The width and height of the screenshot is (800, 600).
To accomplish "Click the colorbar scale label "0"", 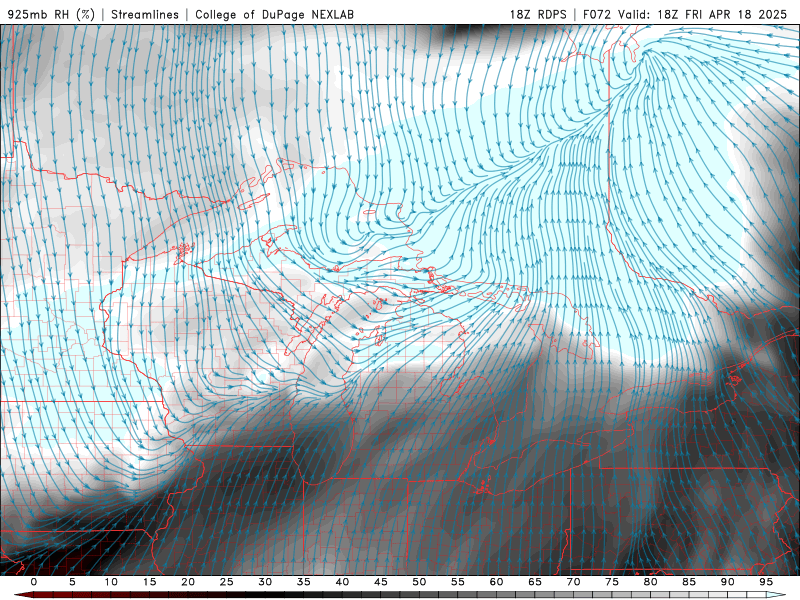I will tap(34, 582).
